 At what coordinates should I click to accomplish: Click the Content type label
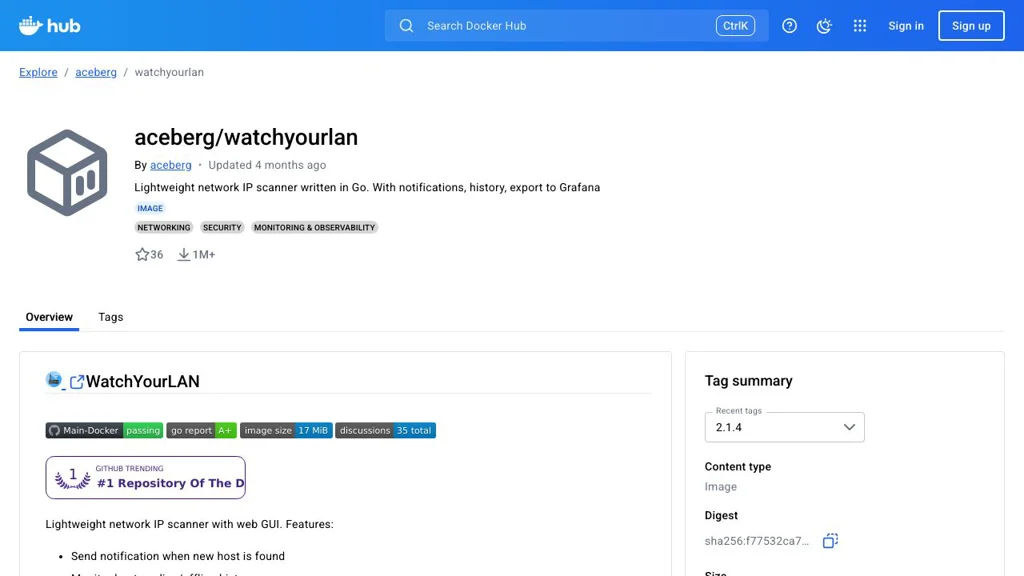738,466
